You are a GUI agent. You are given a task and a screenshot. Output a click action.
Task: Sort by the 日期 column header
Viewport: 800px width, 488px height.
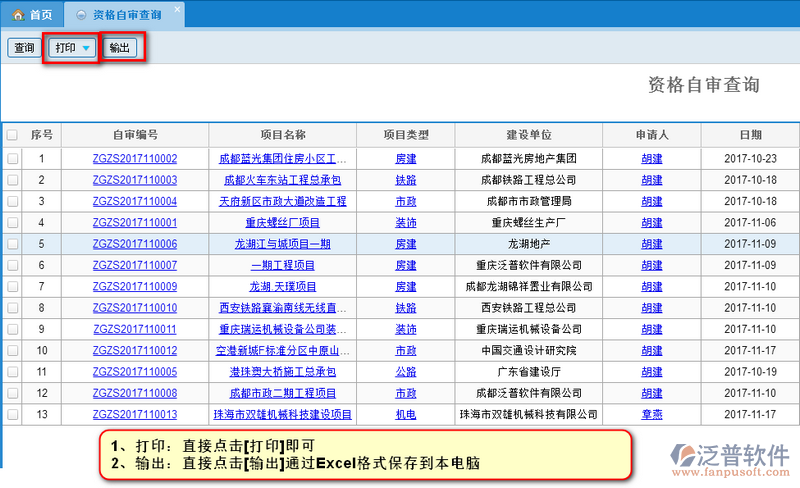click(x=750, y=135)
